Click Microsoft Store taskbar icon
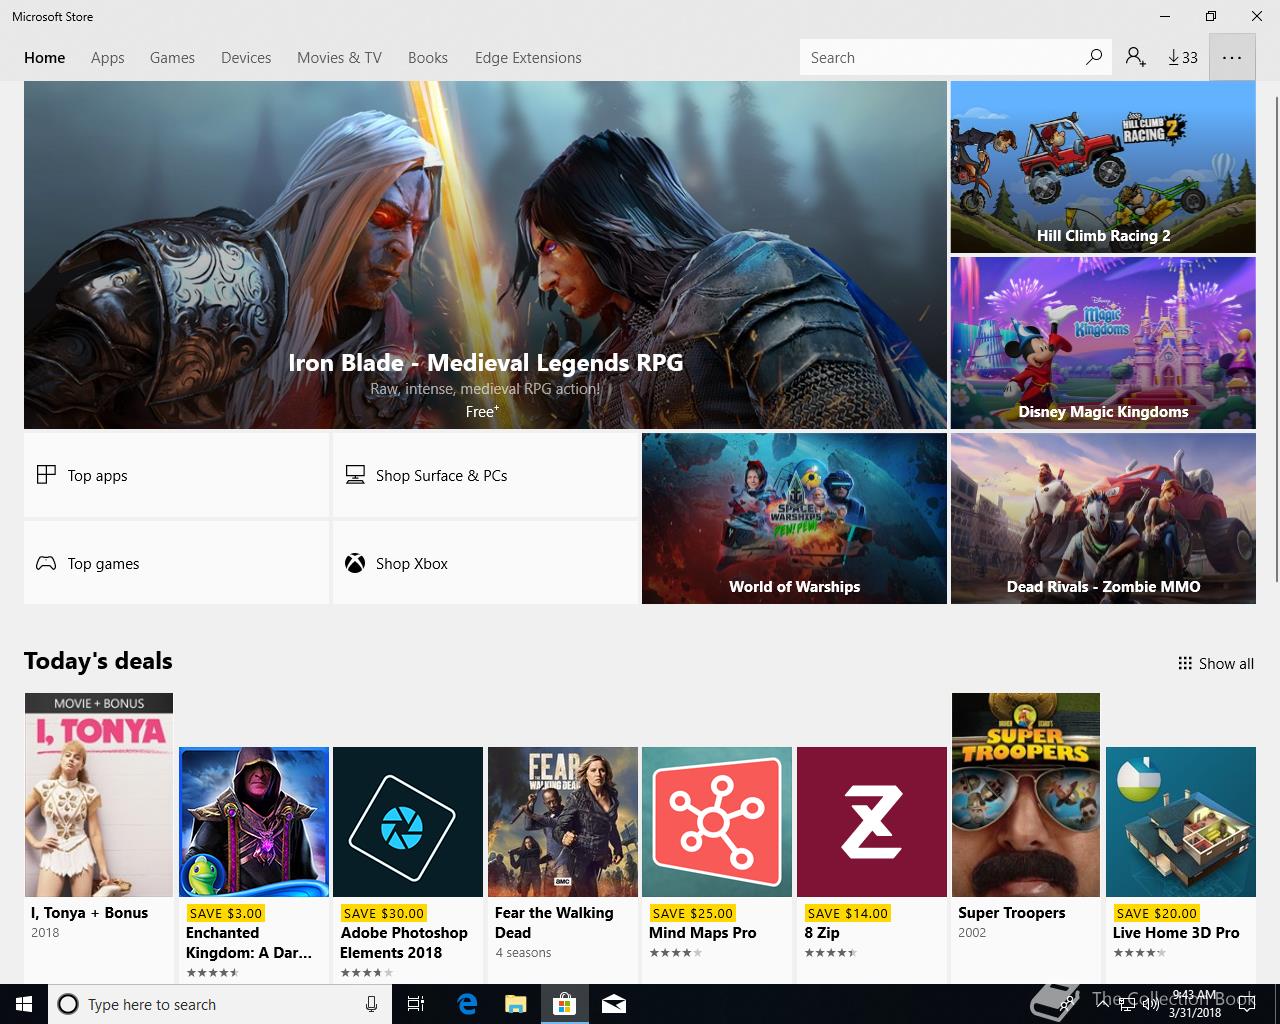 point(565,1004)
